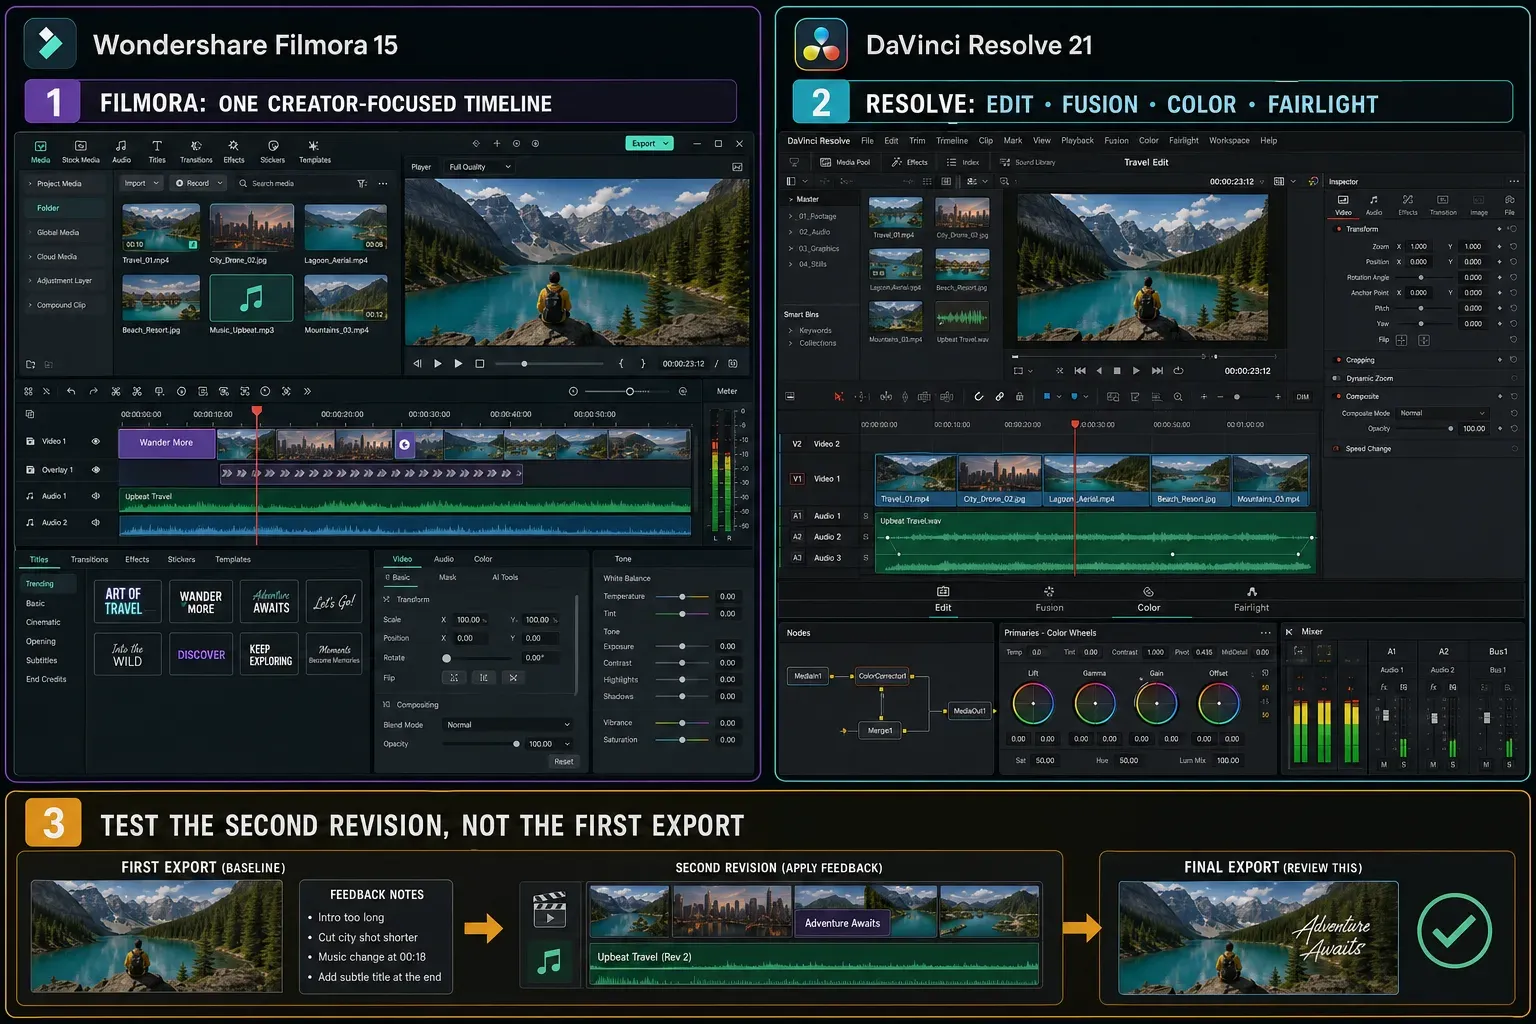This screenshot has height=1024, width=1536.
Task: Open the Fusion menu in Resolve menu bar
Action: (1116, 141)
